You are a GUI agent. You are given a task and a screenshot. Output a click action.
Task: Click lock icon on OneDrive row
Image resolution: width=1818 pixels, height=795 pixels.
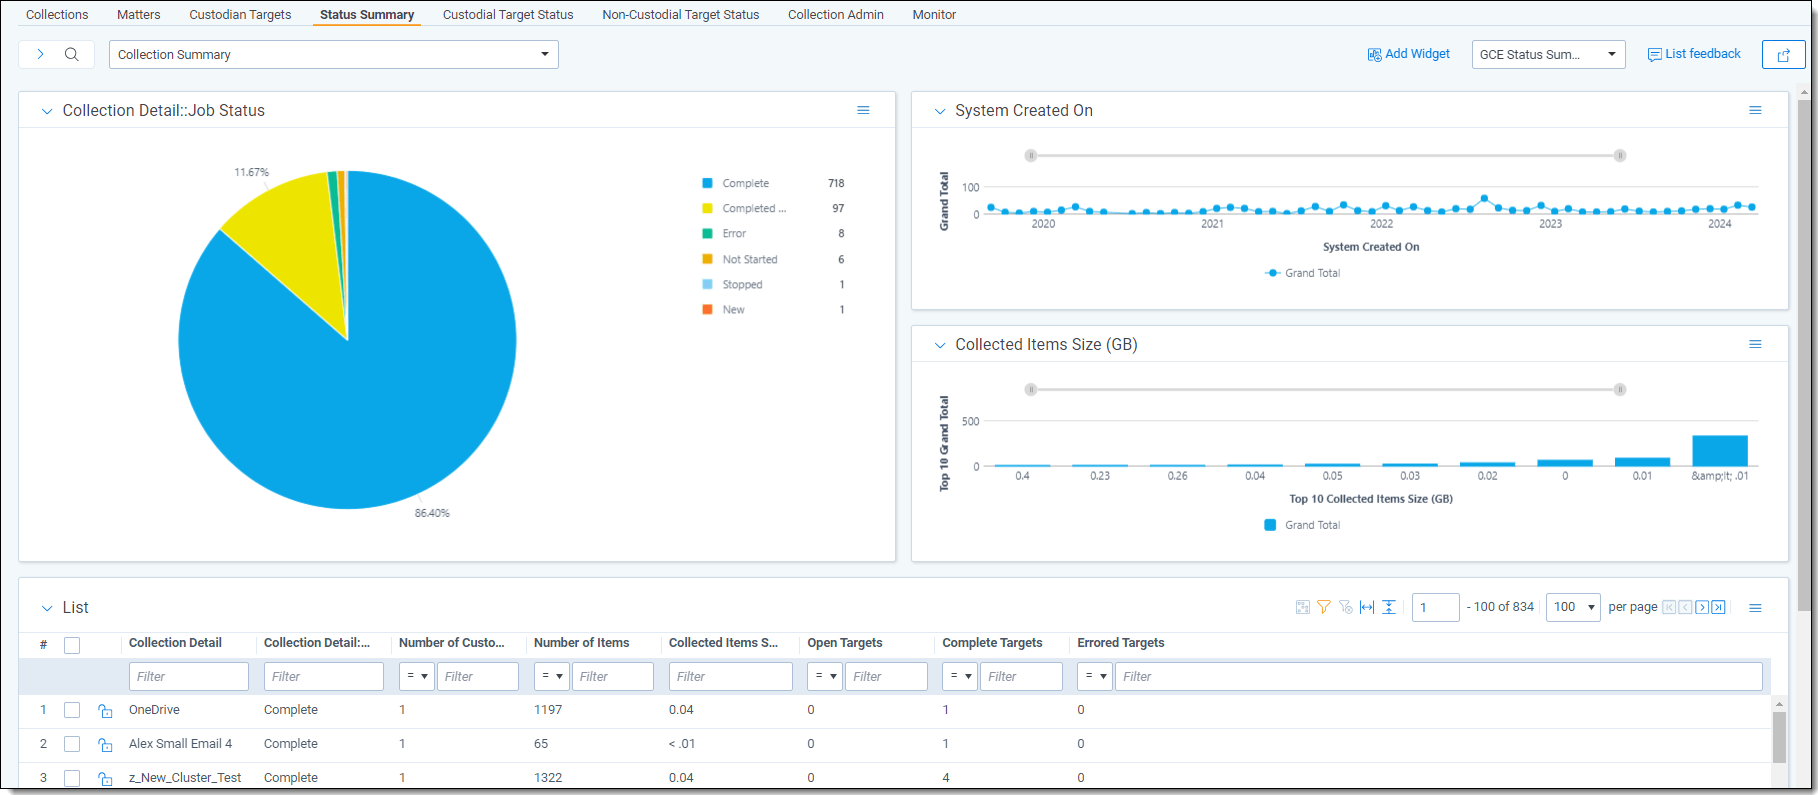pos(105,710)
